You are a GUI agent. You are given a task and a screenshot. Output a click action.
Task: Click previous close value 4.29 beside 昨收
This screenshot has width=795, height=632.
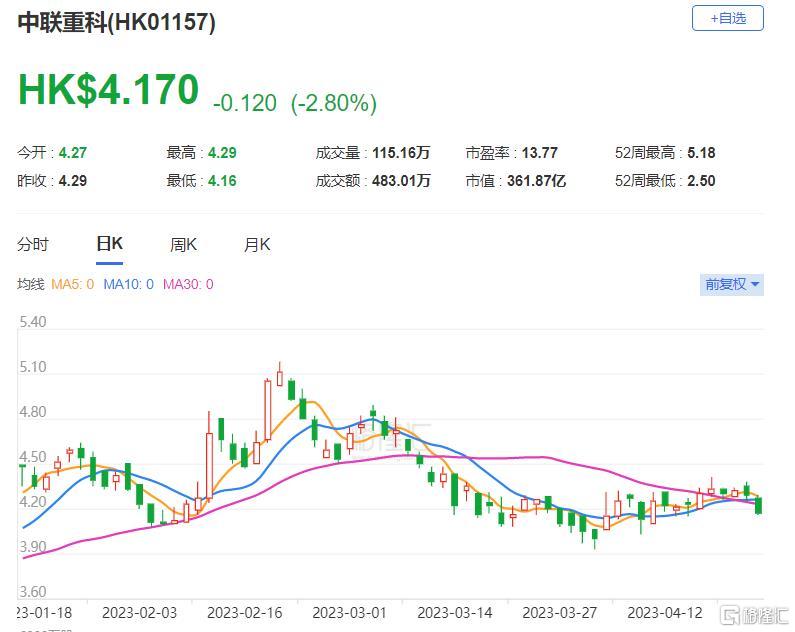coord(73,181)
